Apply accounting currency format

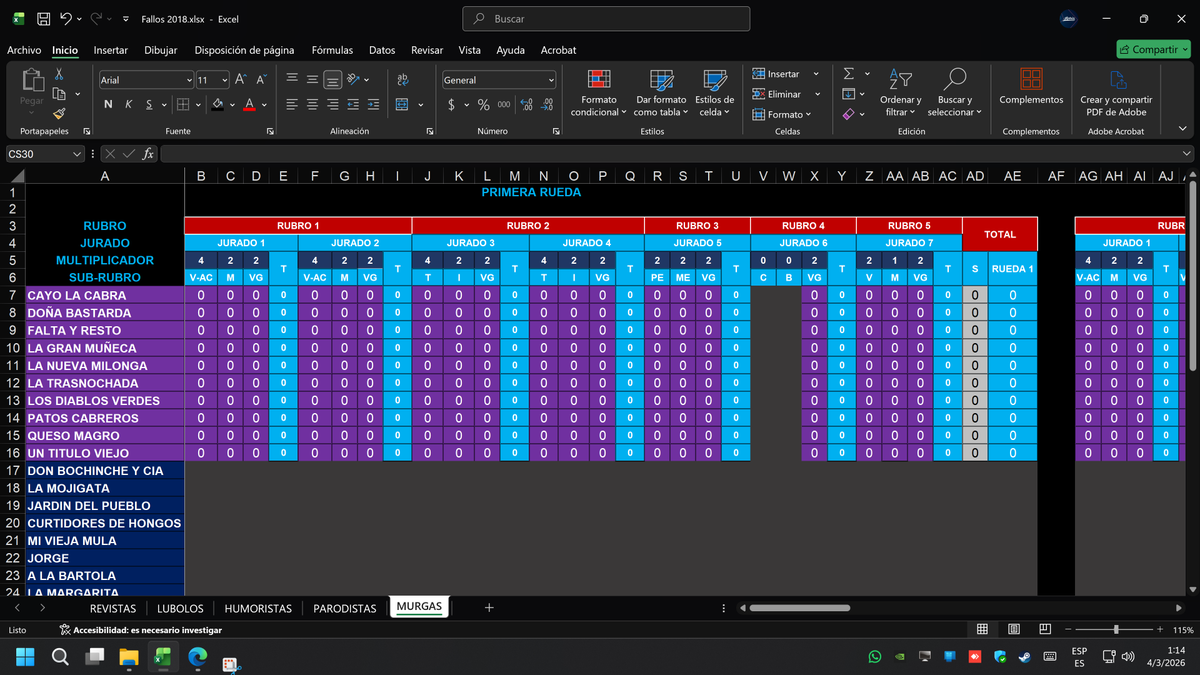pyautogui.click(x=452, y=104)
